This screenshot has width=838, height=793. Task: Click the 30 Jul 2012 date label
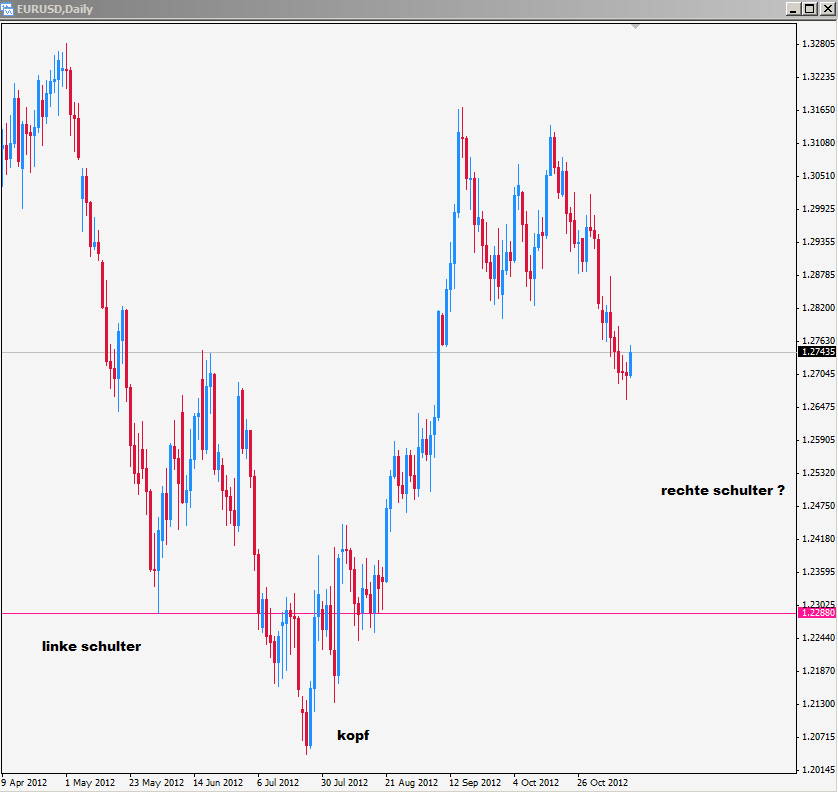pos(344,783)
